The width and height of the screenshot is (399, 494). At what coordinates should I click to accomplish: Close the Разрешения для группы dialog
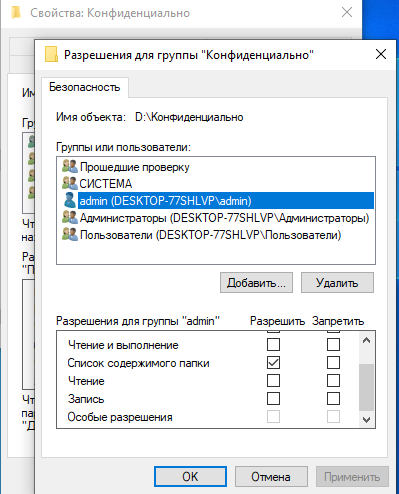[381, 54]
